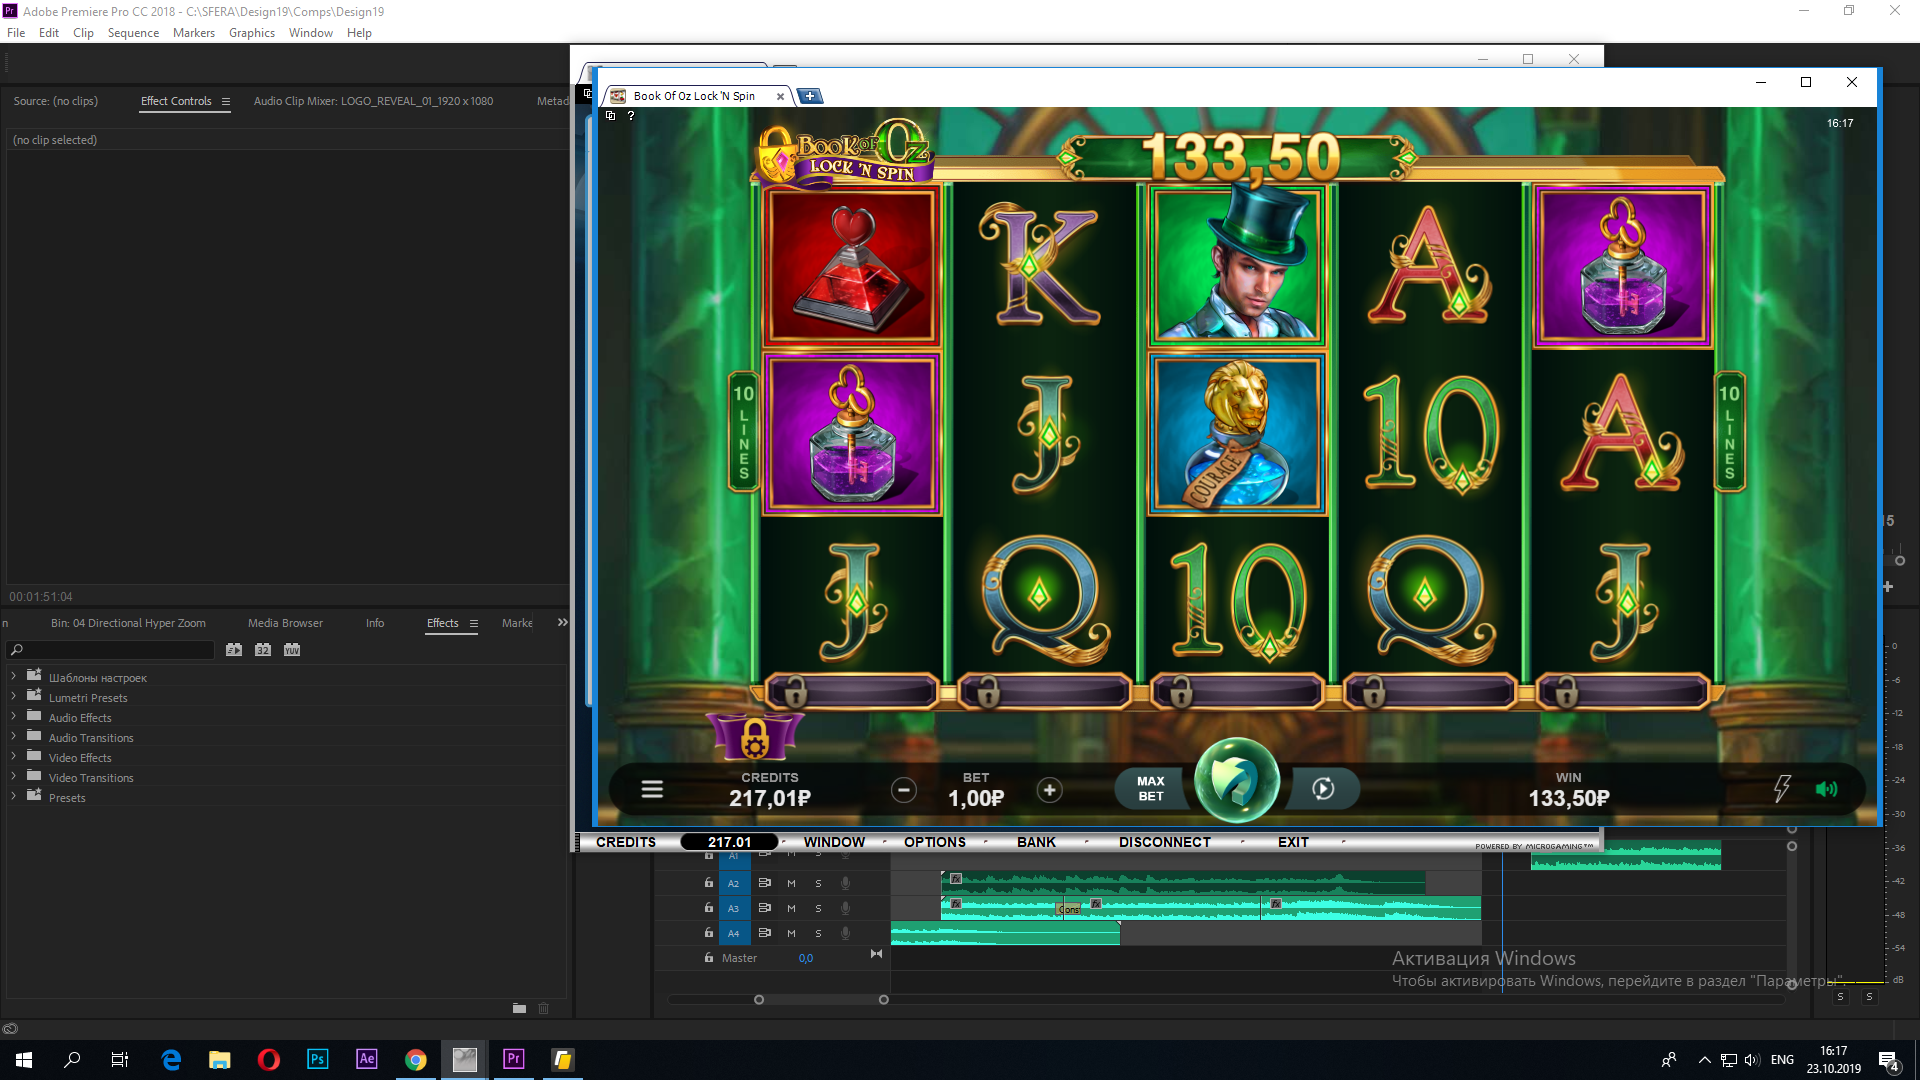The width and height of the screenshot is (1920, 1080).
Task: Switch to the Effect Controls tab
Action: 176,101
